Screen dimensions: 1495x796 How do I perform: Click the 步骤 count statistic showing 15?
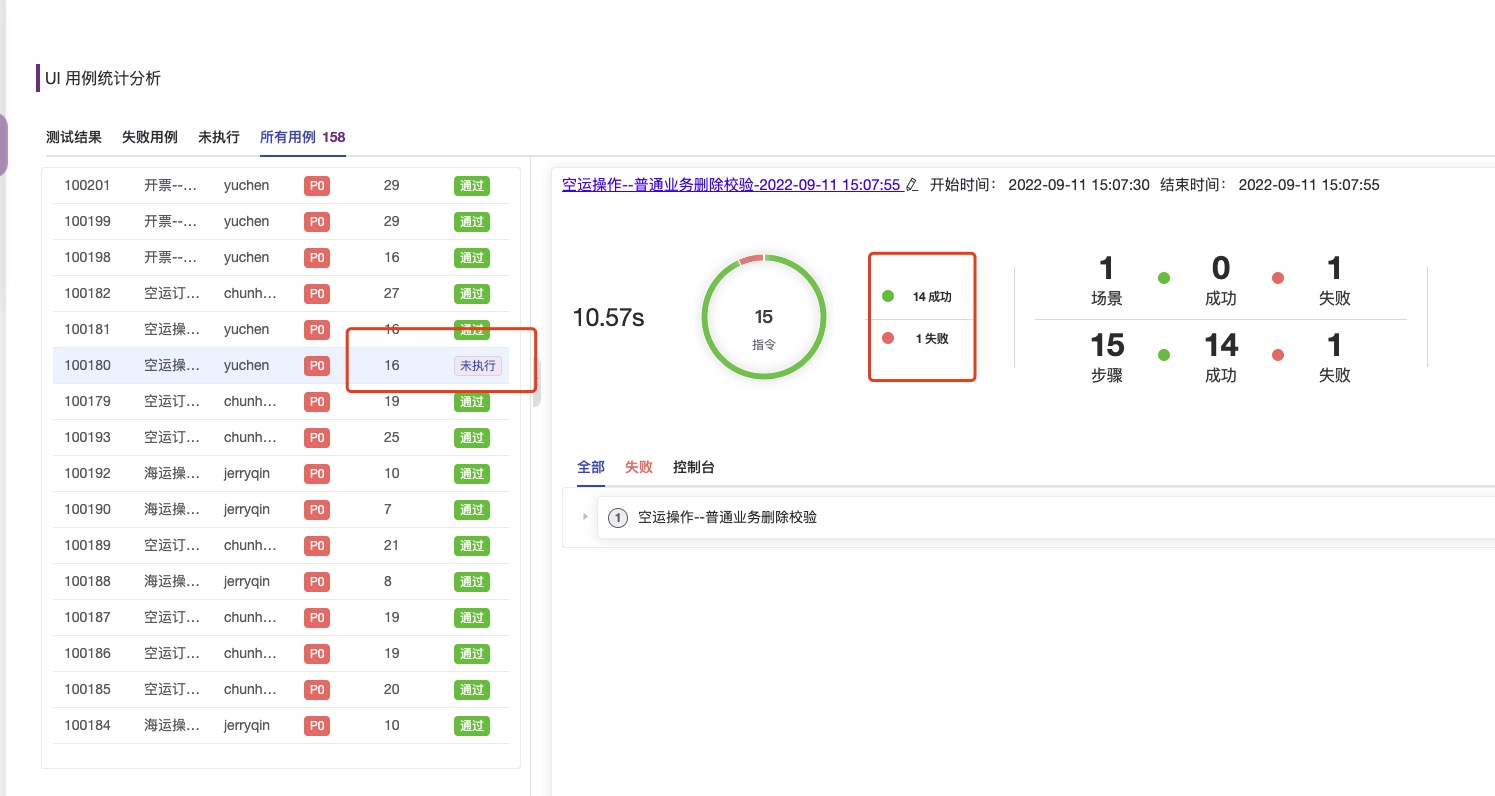(x=1107, y=357)
